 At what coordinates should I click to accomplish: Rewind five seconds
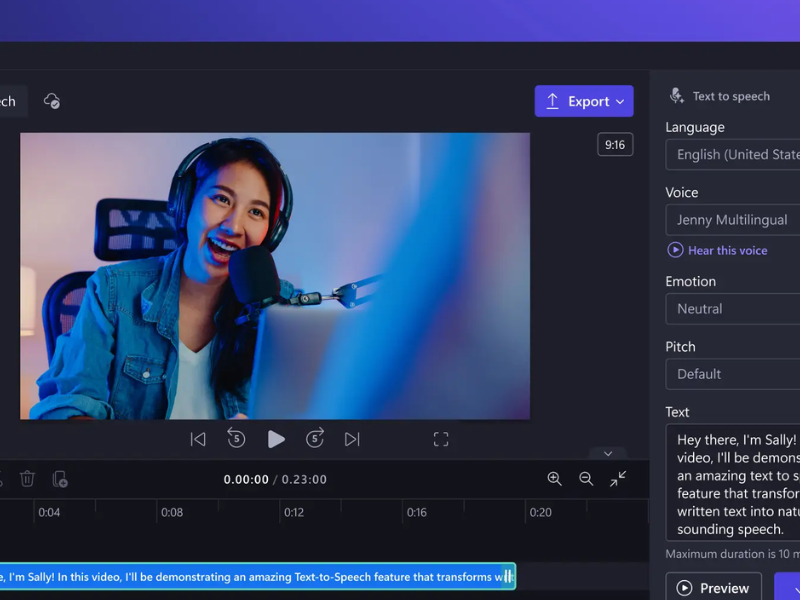coord(236,438)
